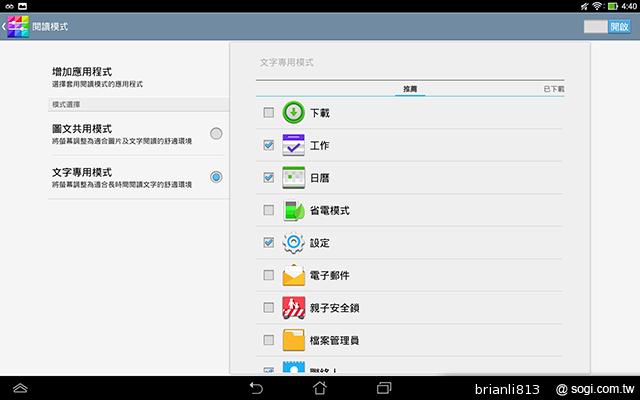
Task: Open the recent apps navigation button
Action: click(384, 388)
